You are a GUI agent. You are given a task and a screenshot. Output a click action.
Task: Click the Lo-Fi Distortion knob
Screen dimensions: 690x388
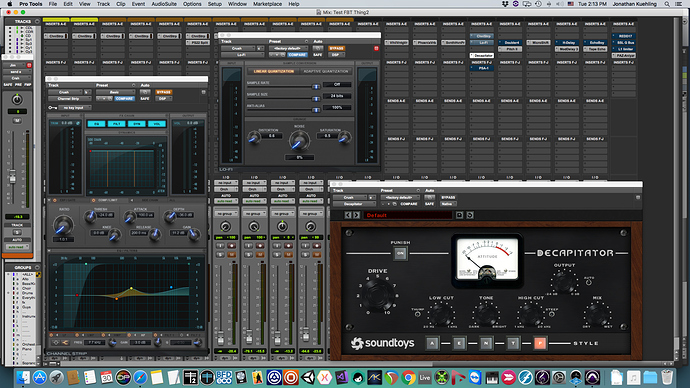(254, 138)
